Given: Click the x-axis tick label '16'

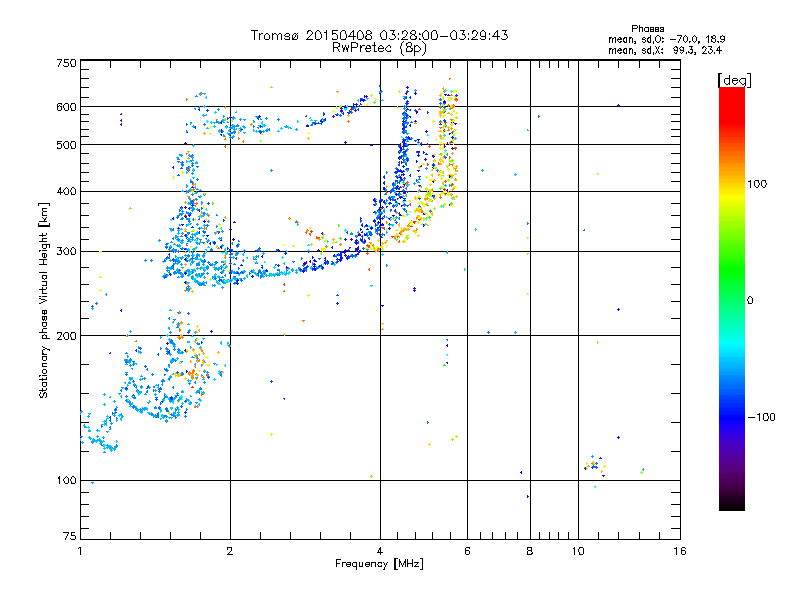Looking at the screenshot, I should tap(680, 551).
